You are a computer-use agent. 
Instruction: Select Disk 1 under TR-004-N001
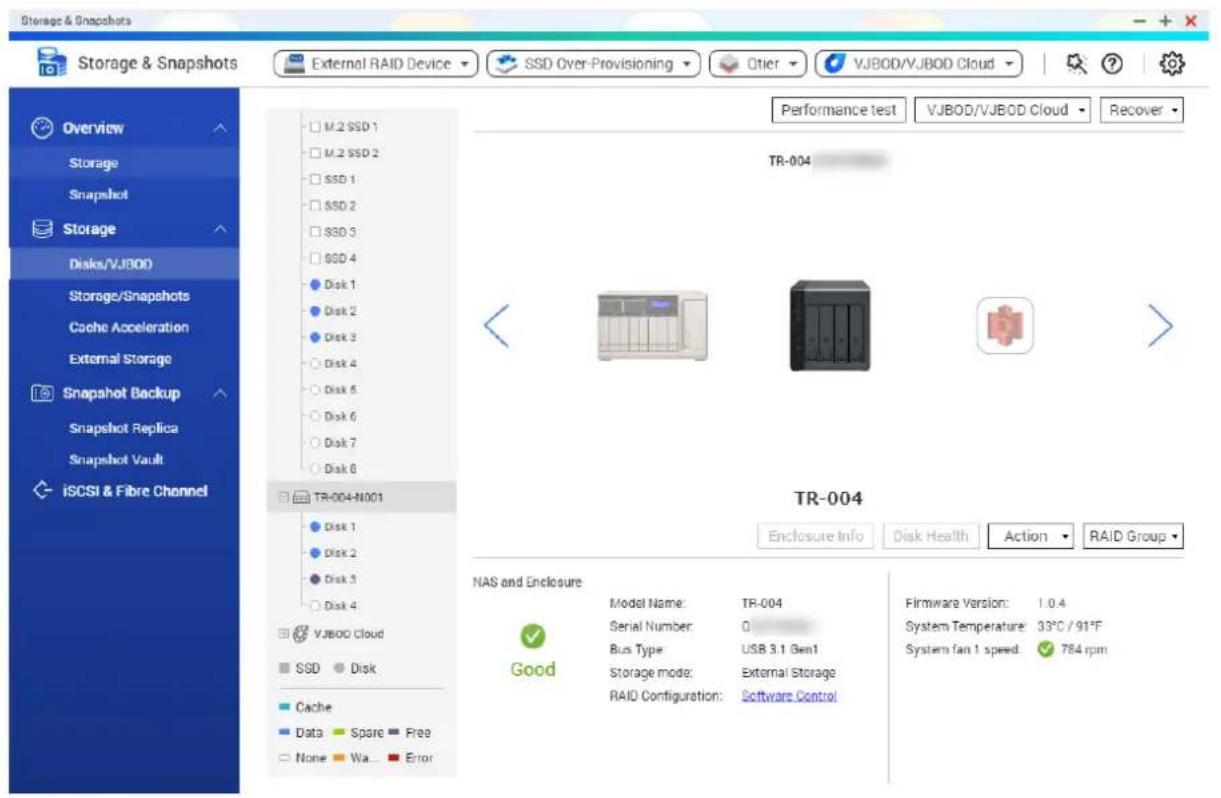(333, 526)
